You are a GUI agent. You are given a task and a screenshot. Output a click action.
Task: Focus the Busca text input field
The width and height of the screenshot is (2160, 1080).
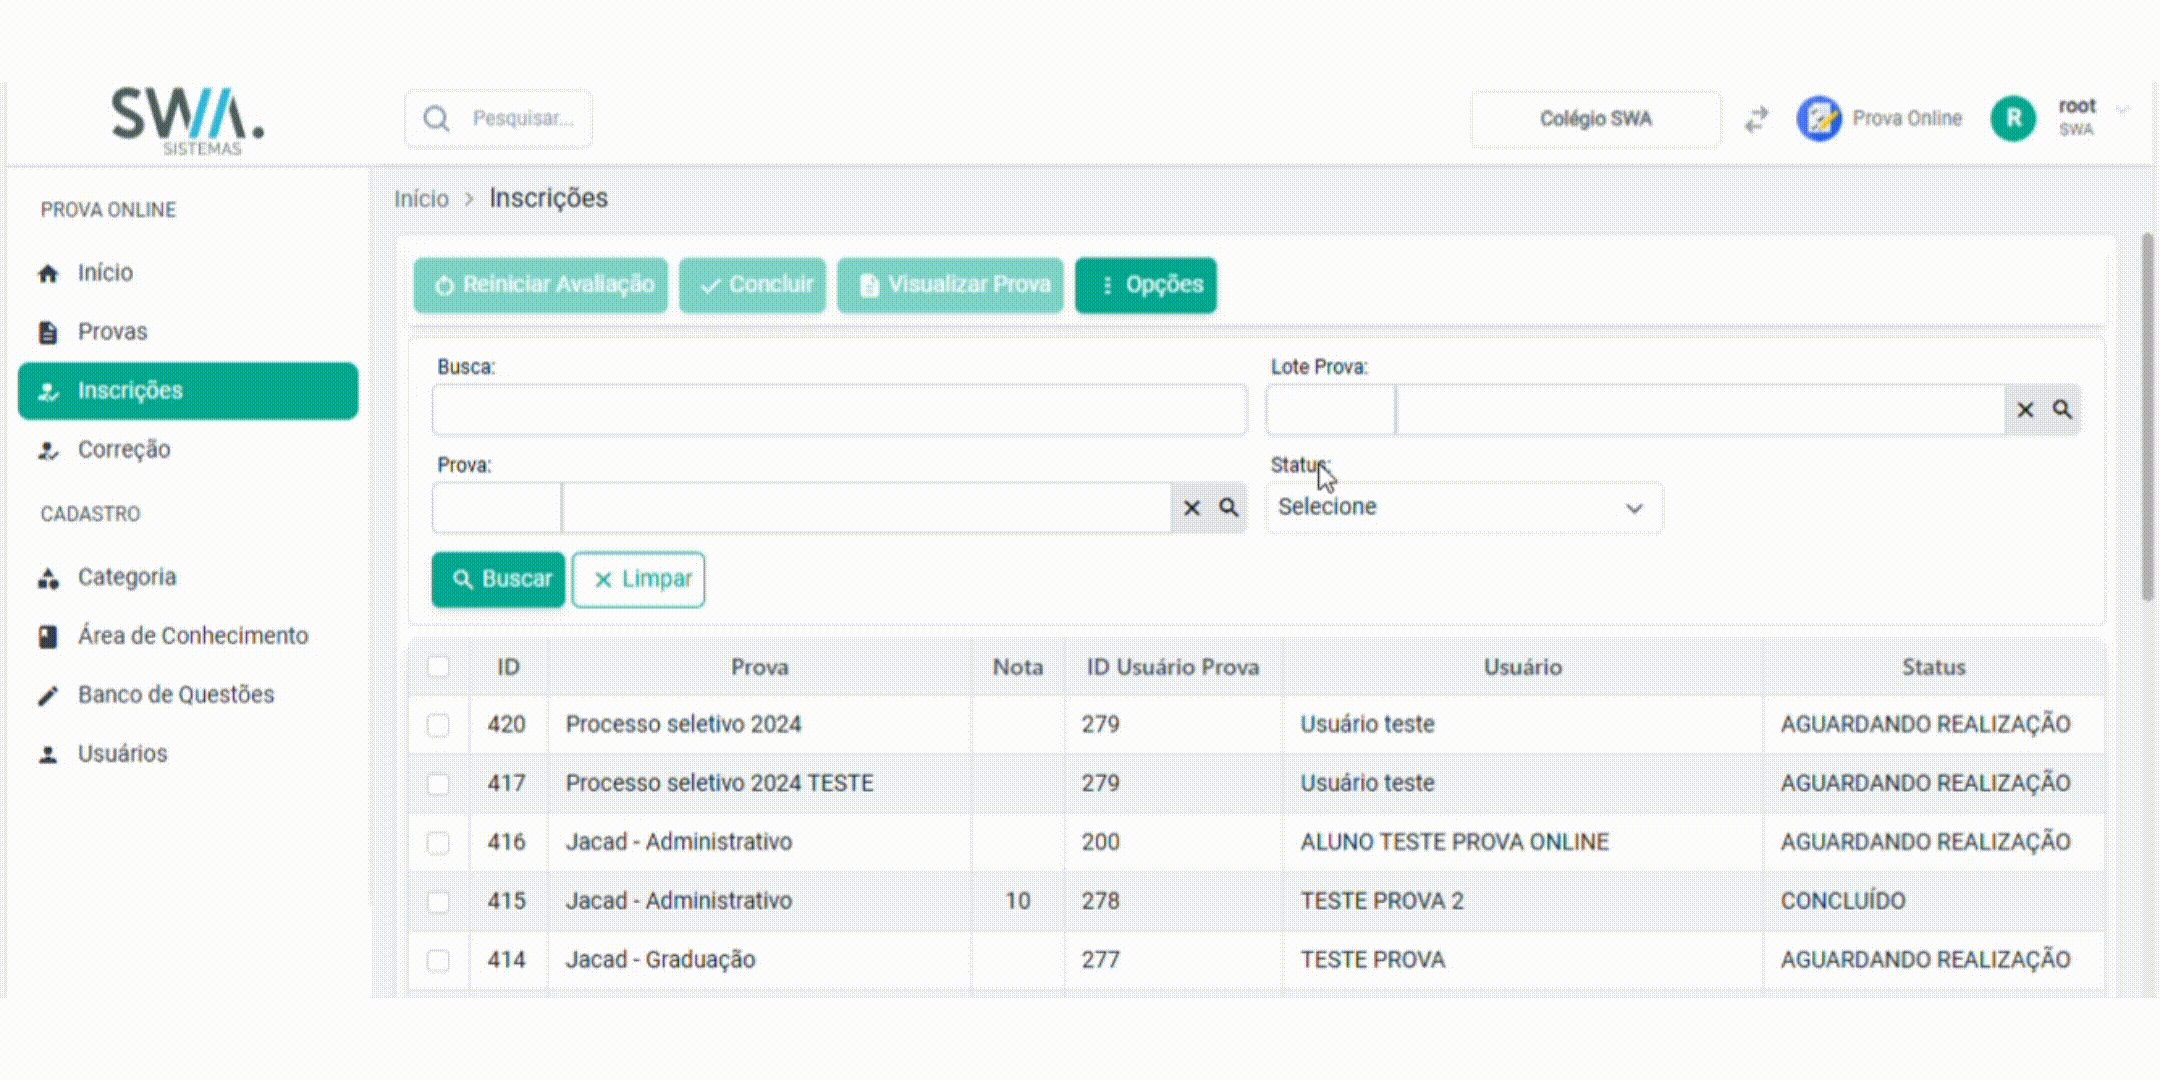[x=839, y=410]
